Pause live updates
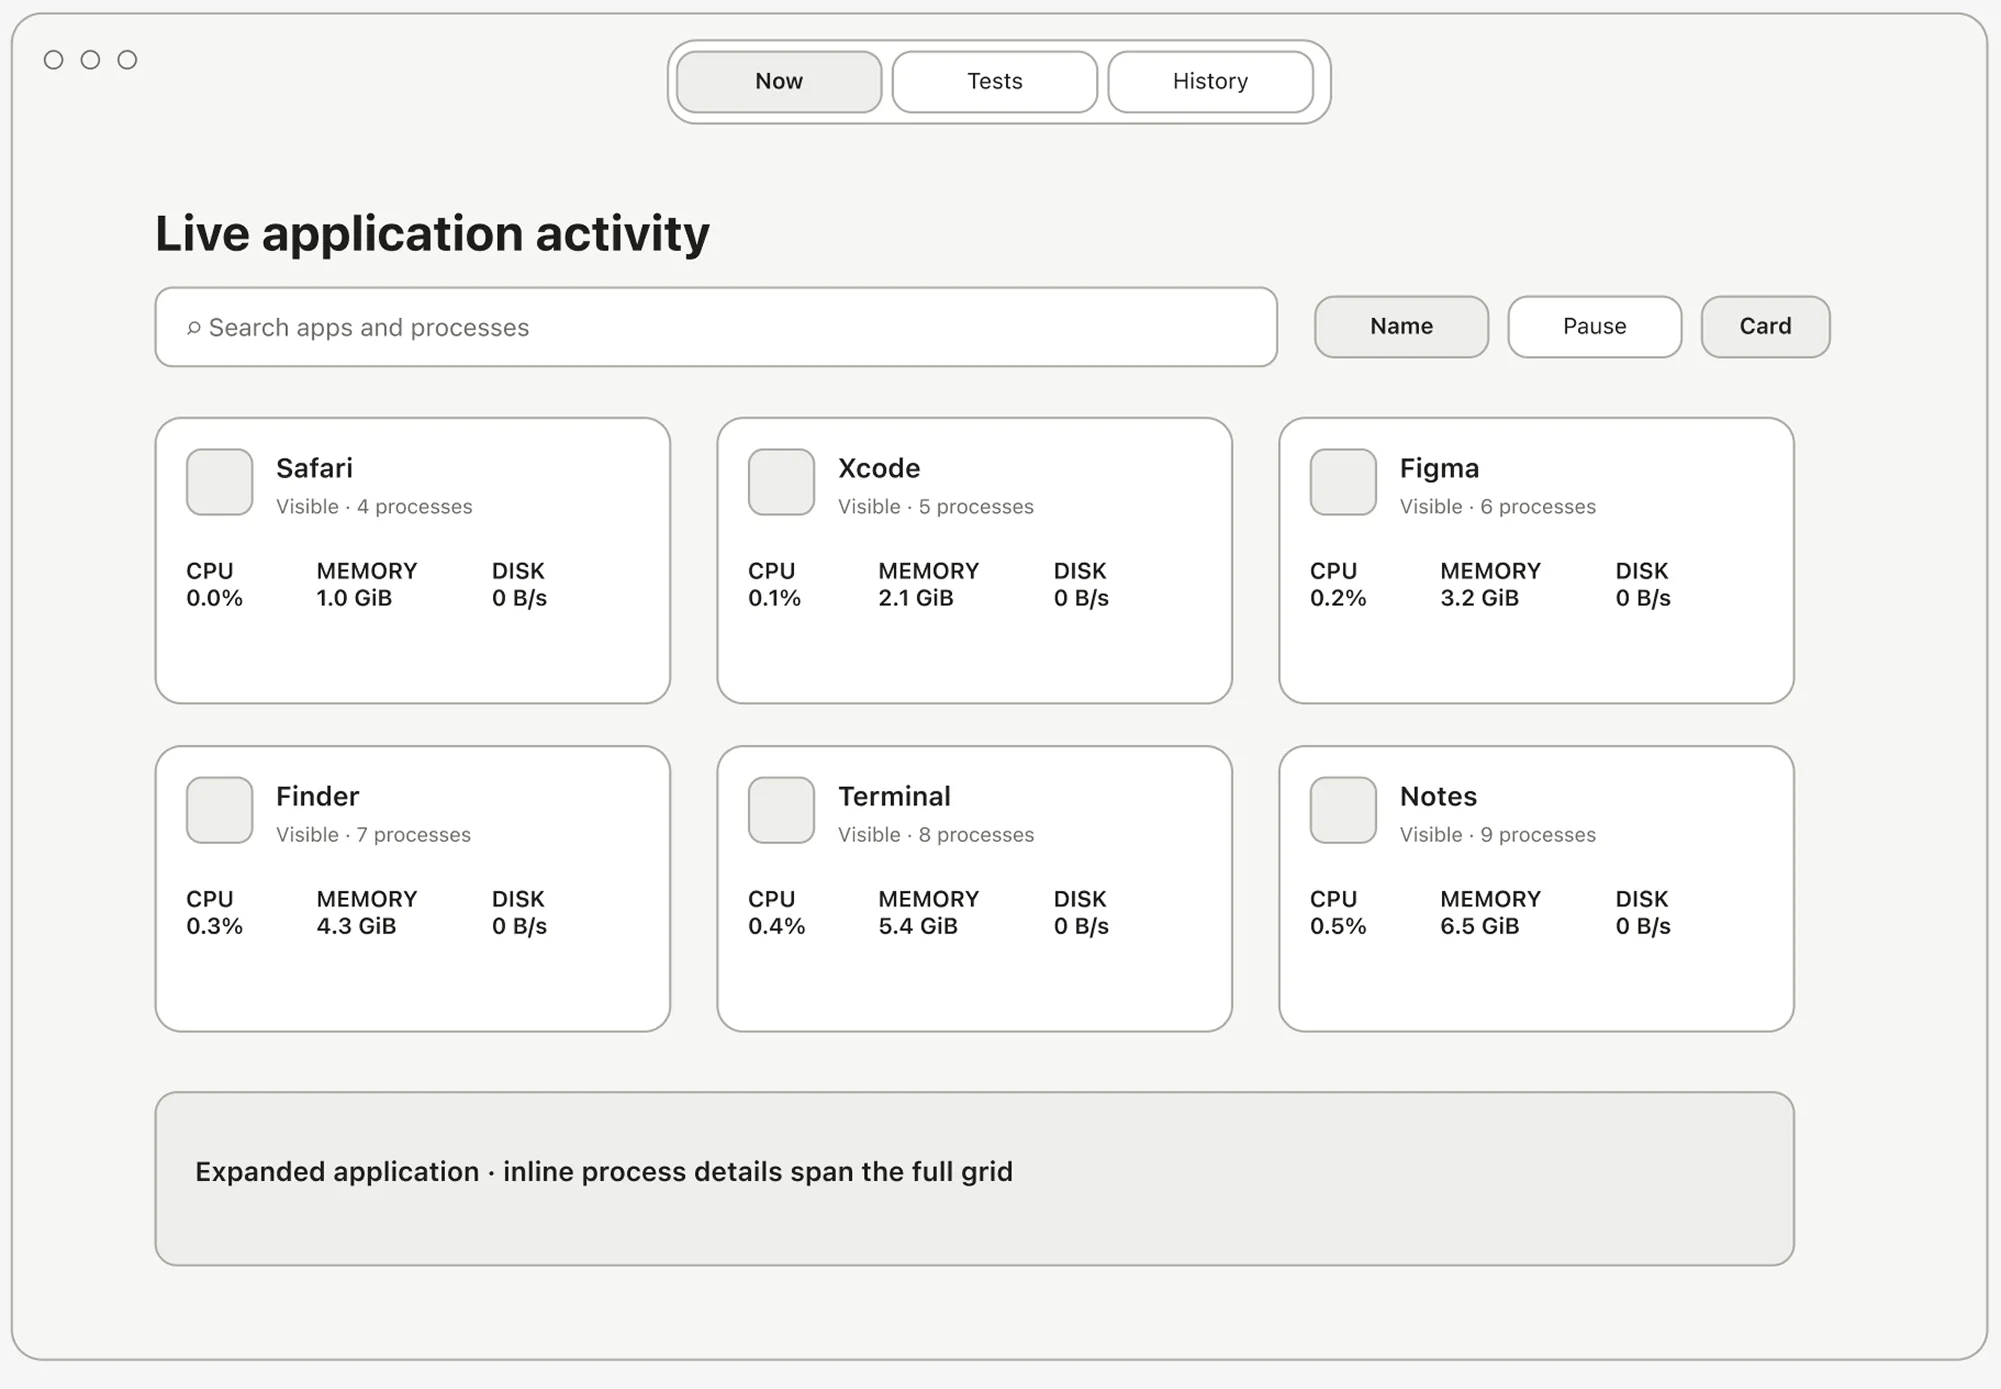Image resolution: width=2001 pixels, height=1389 pixels. coord(1595,327)
